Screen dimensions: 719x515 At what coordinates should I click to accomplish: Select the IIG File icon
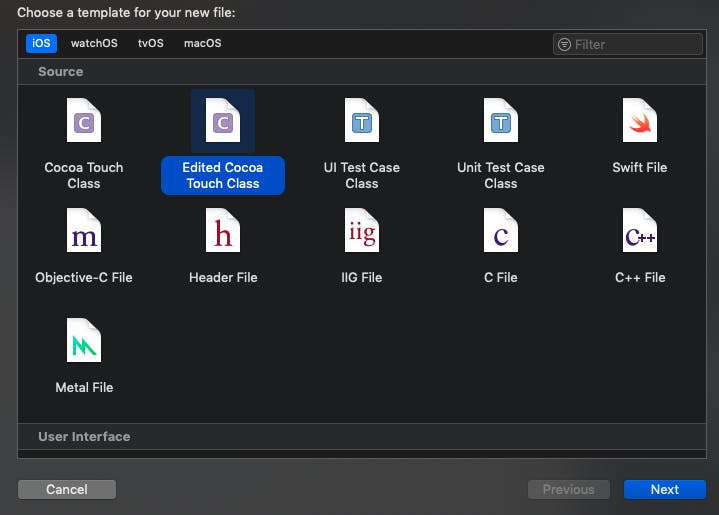pyautogui.click(x=362, y=230)
